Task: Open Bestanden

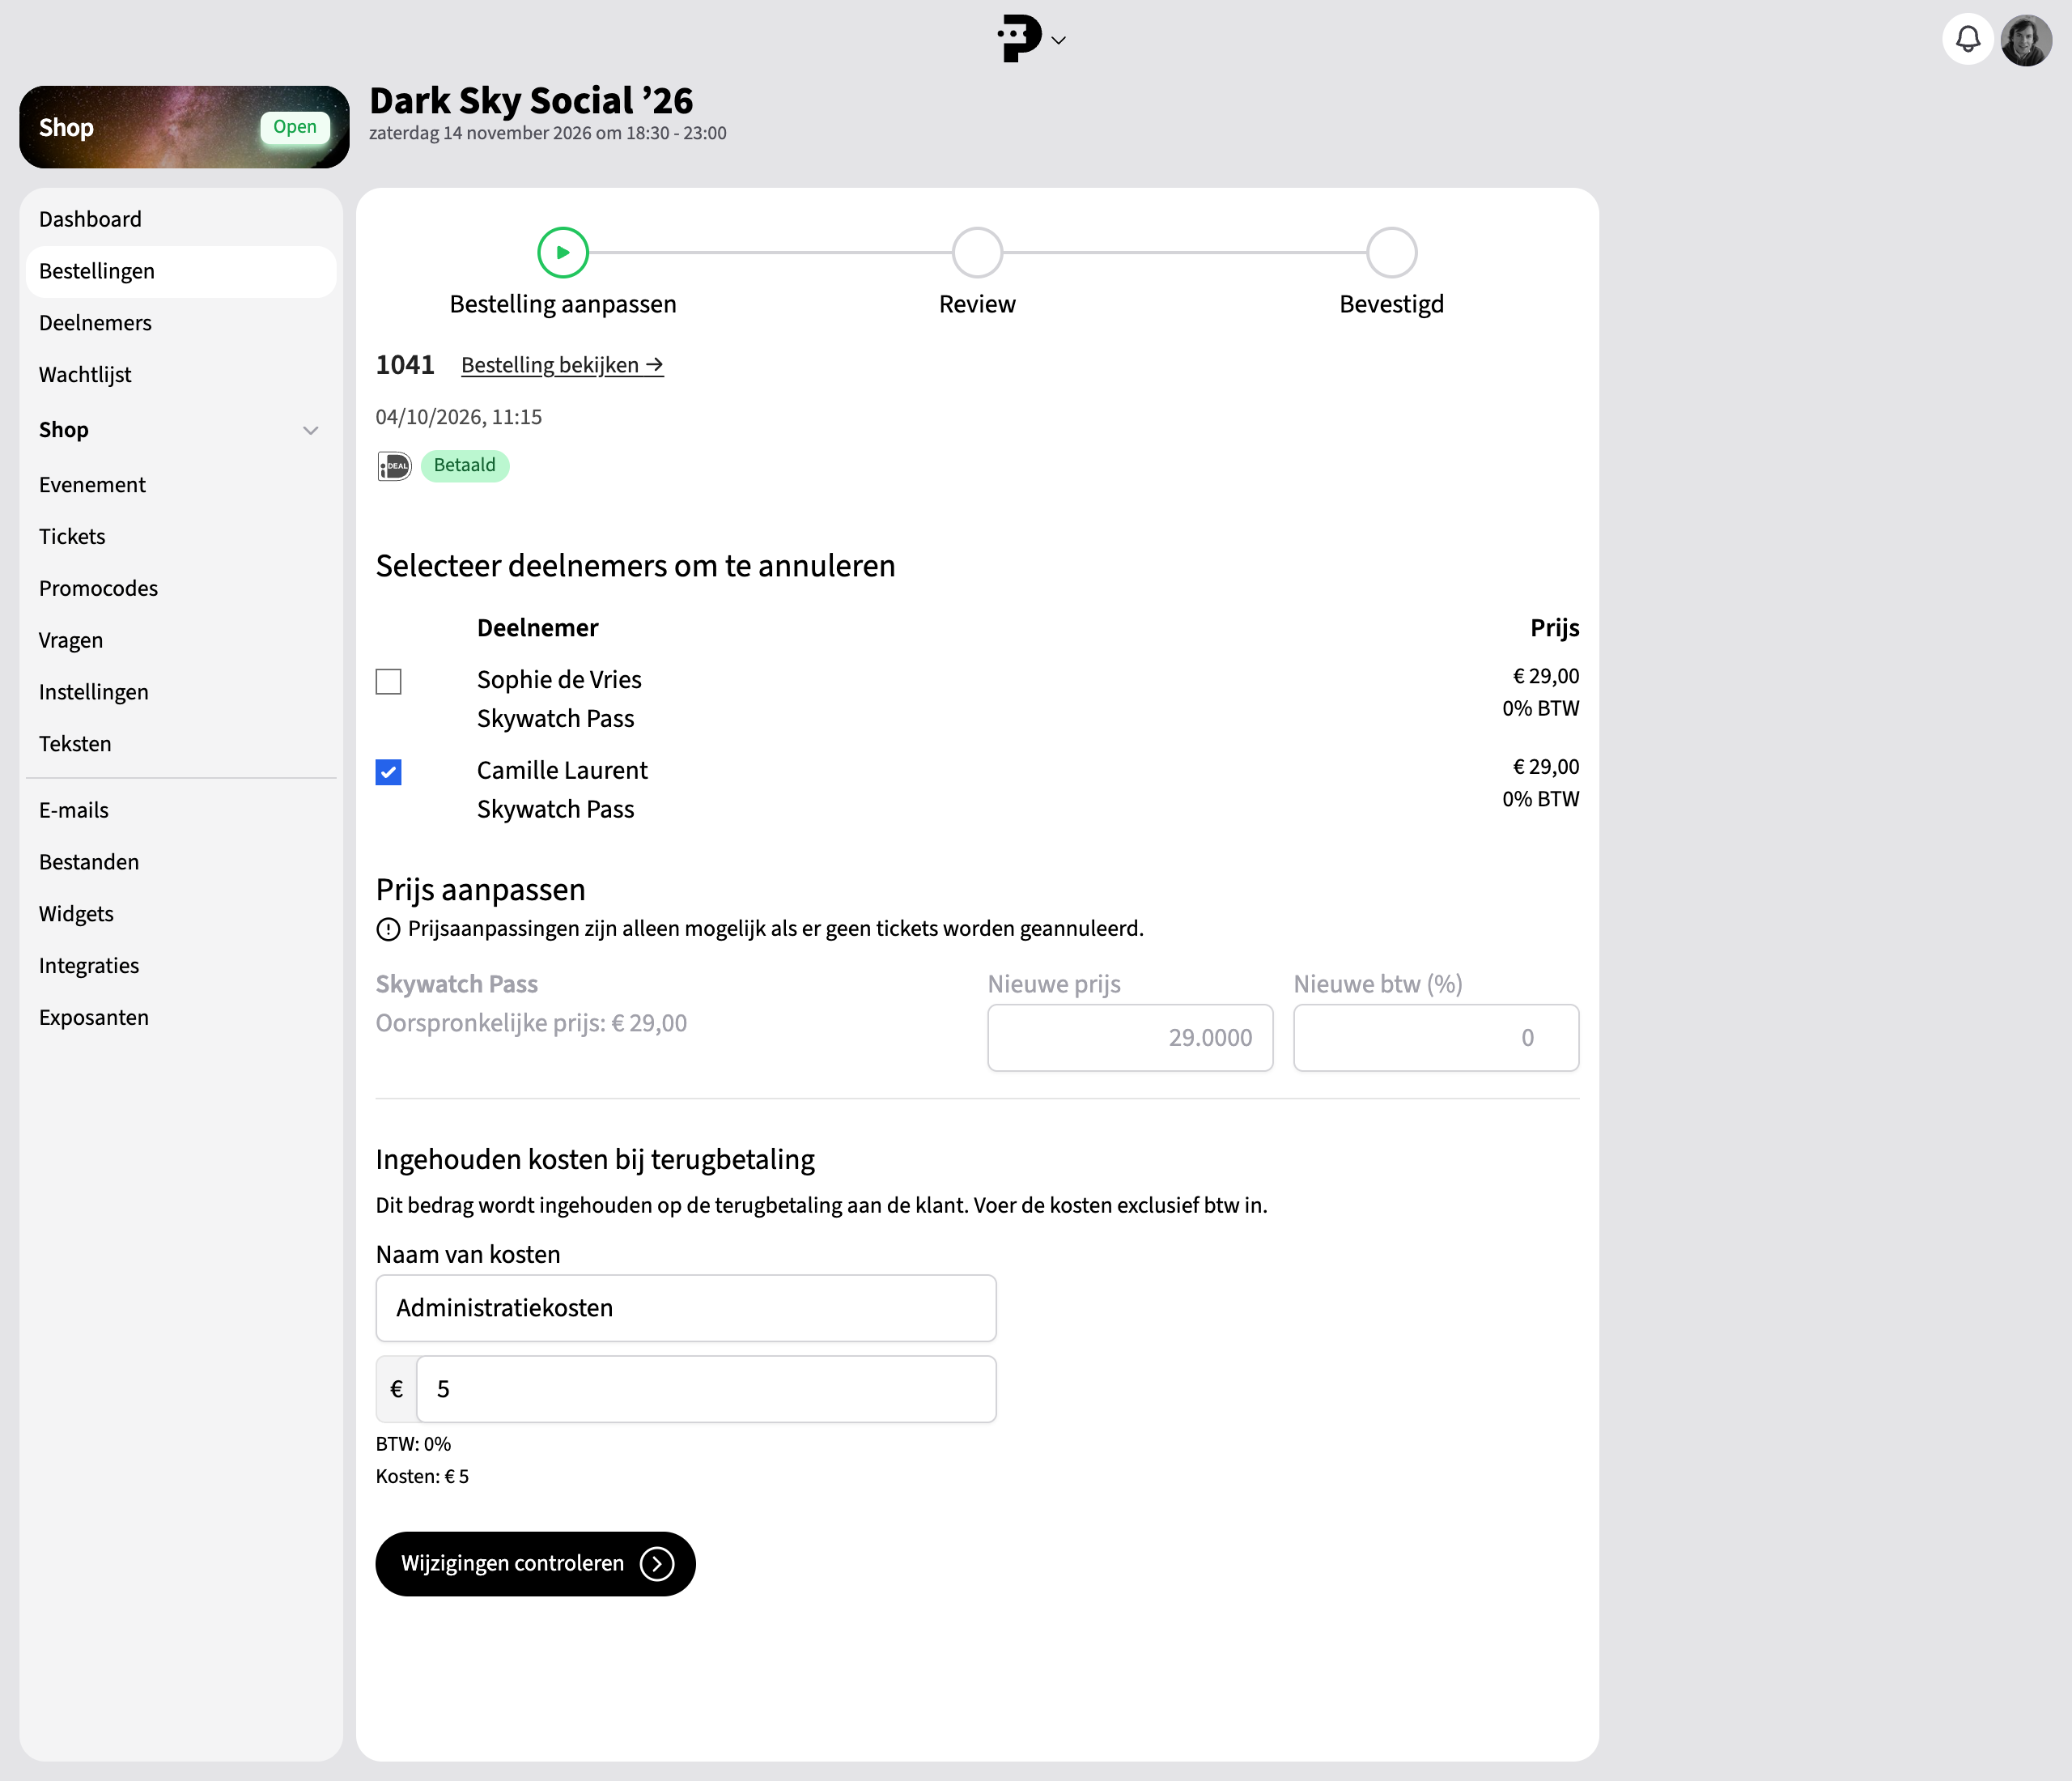Action: coord(181,863)
